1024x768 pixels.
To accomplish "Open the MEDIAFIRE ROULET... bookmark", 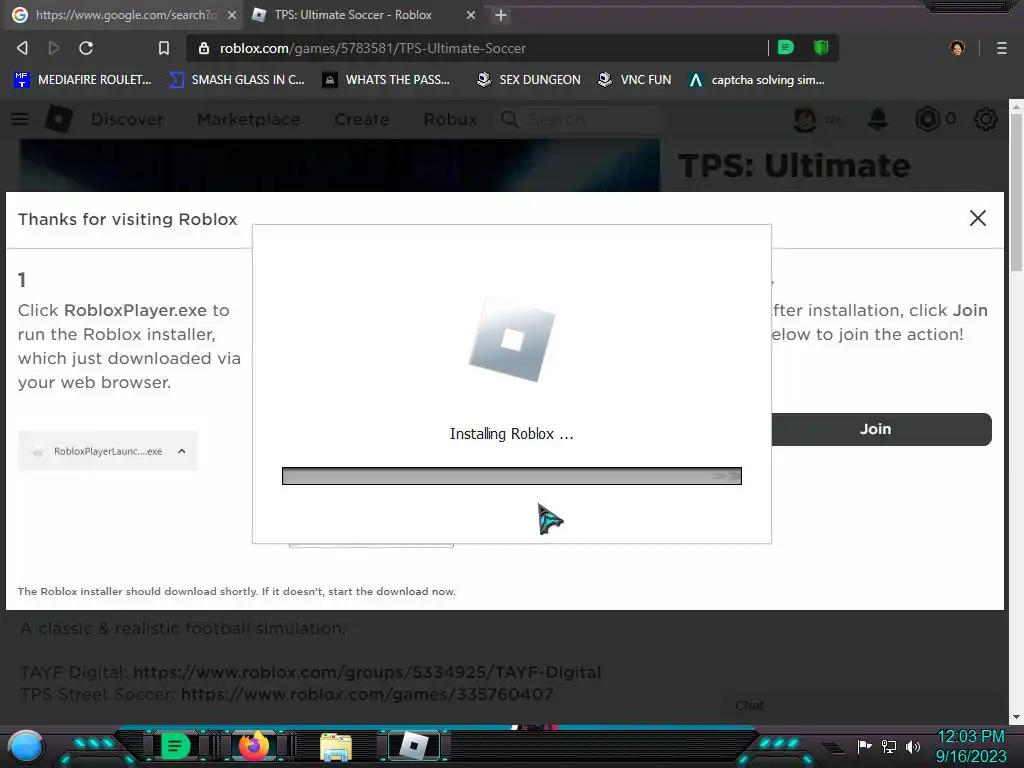I will pos(83,80).
